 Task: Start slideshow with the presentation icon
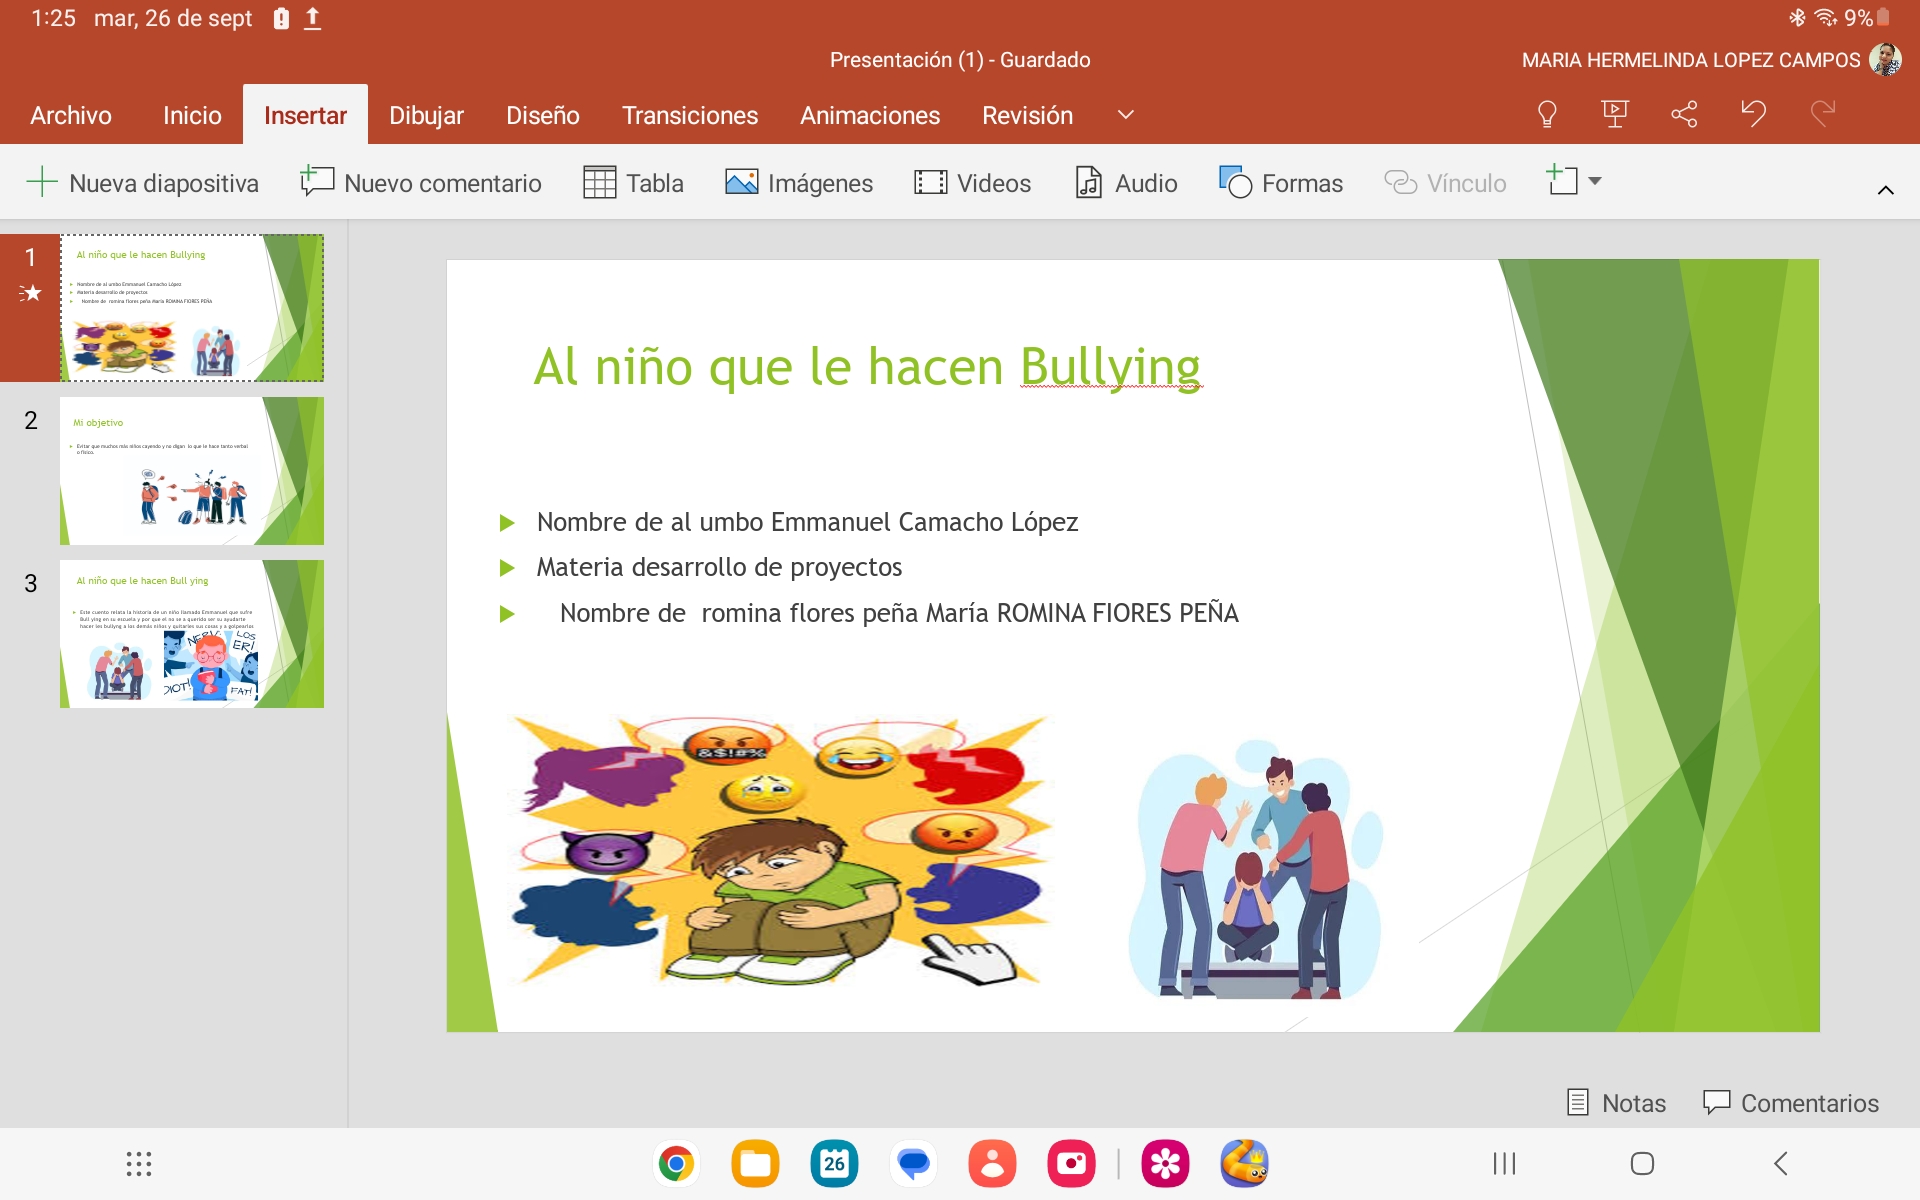(x=1614, y=115)
